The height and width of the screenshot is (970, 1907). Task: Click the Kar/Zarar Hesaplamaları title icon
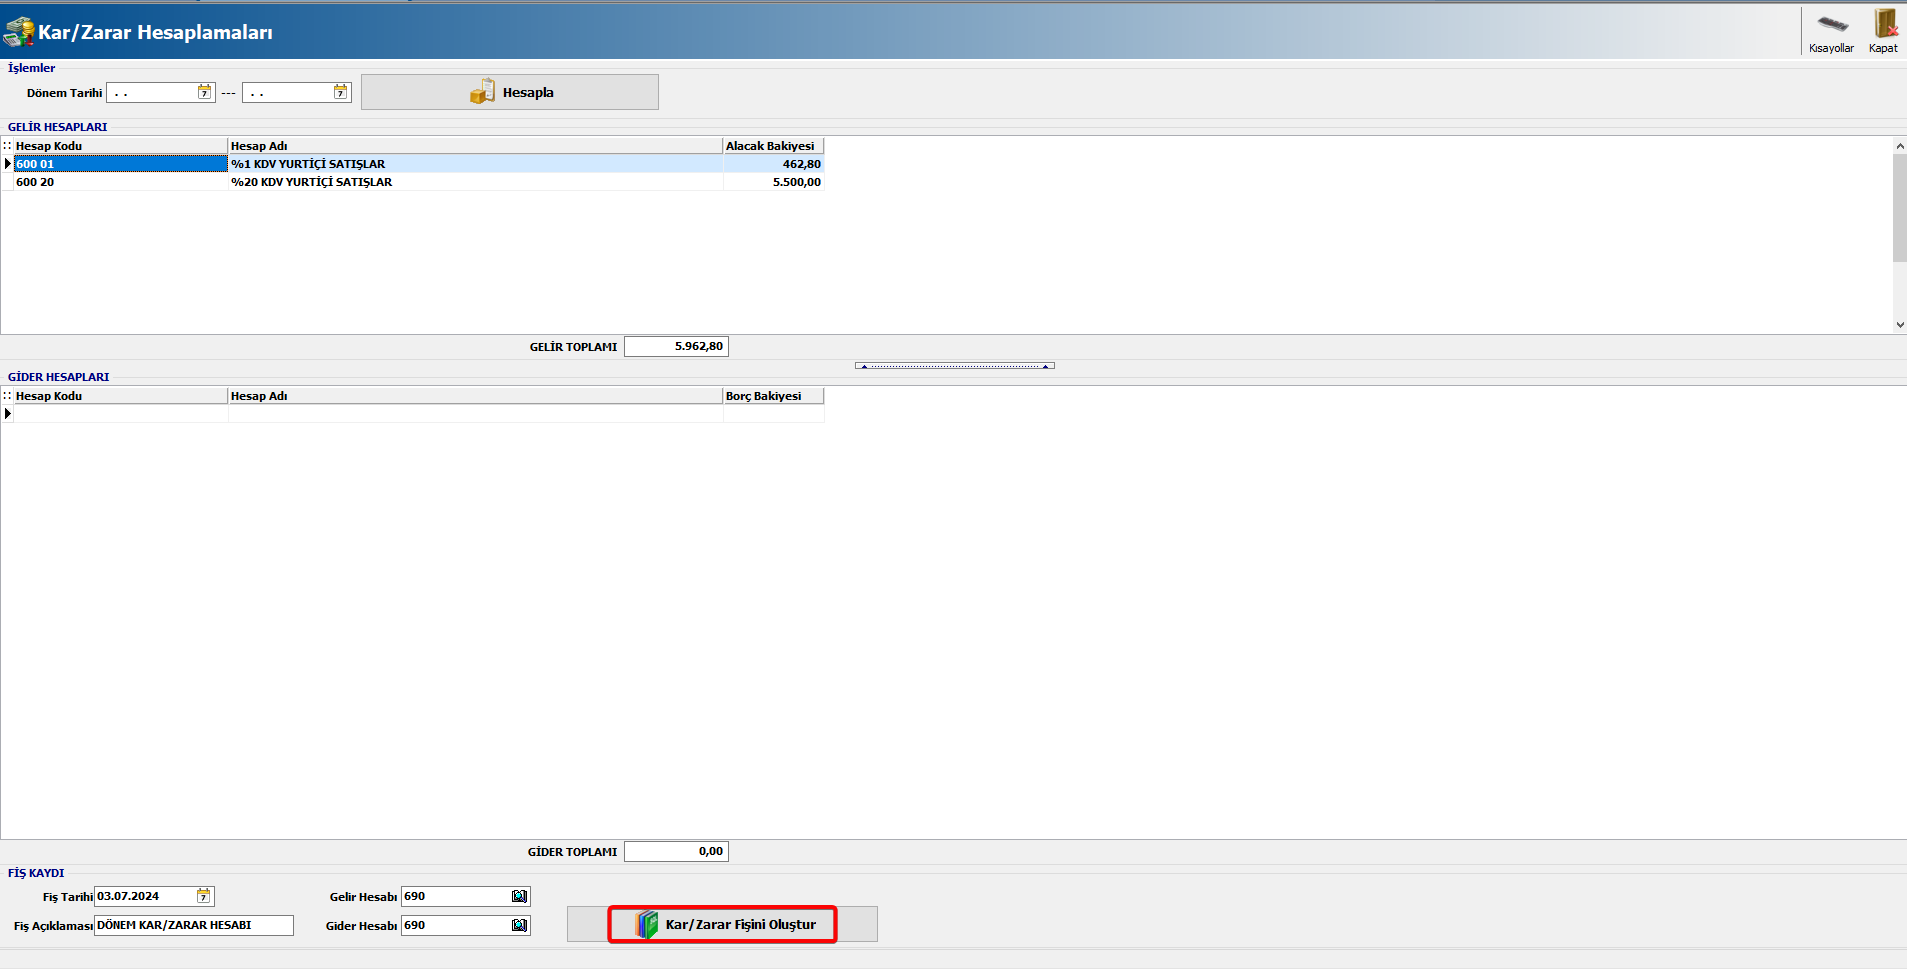[x=19, y=32]
